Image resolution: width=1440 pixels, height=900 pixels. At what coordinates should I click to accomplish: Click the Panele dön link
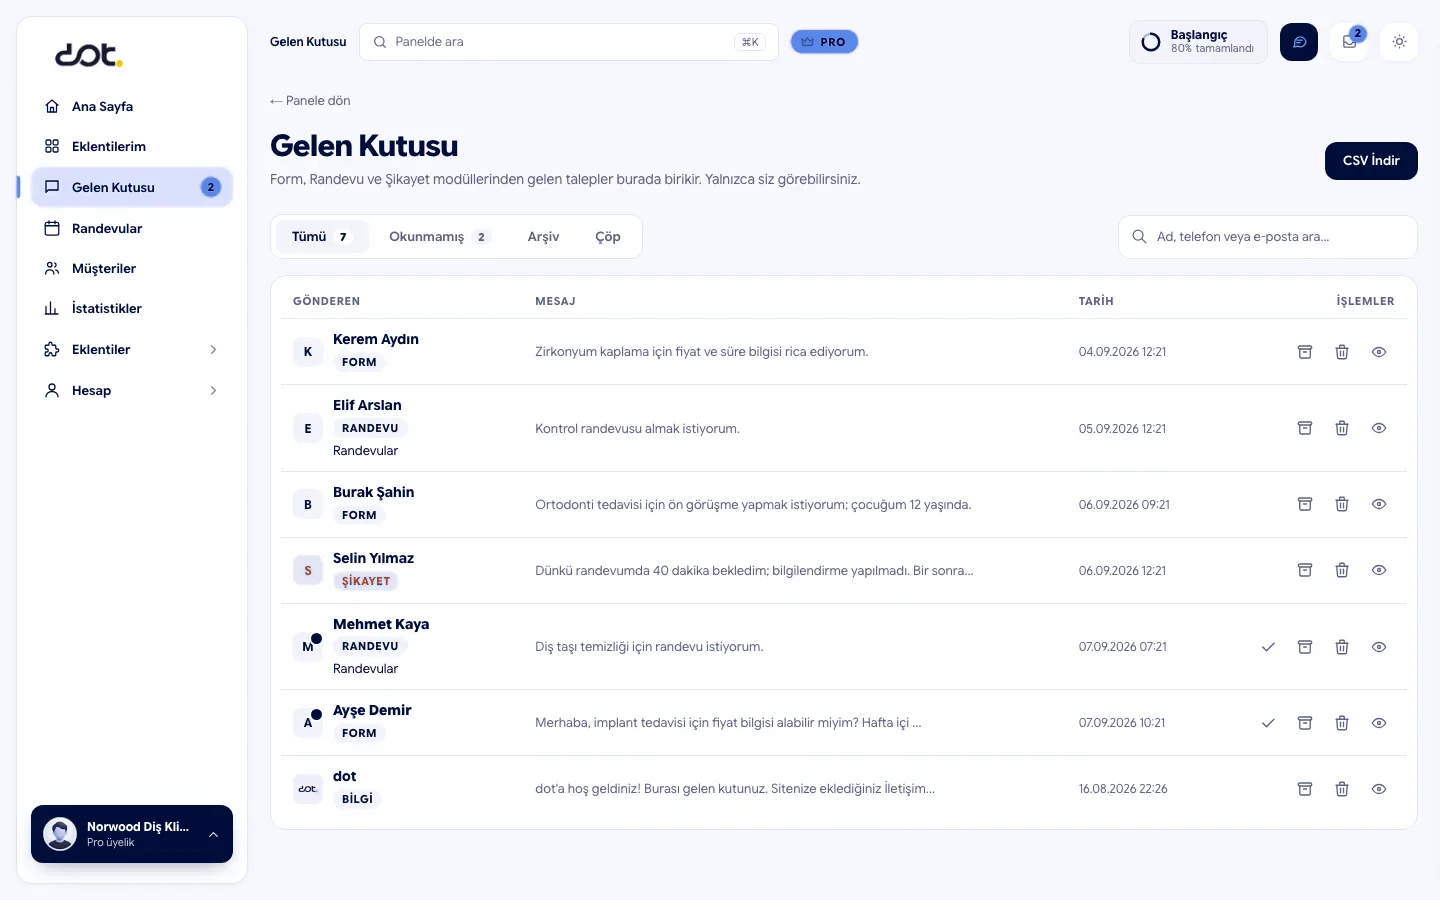310,101
